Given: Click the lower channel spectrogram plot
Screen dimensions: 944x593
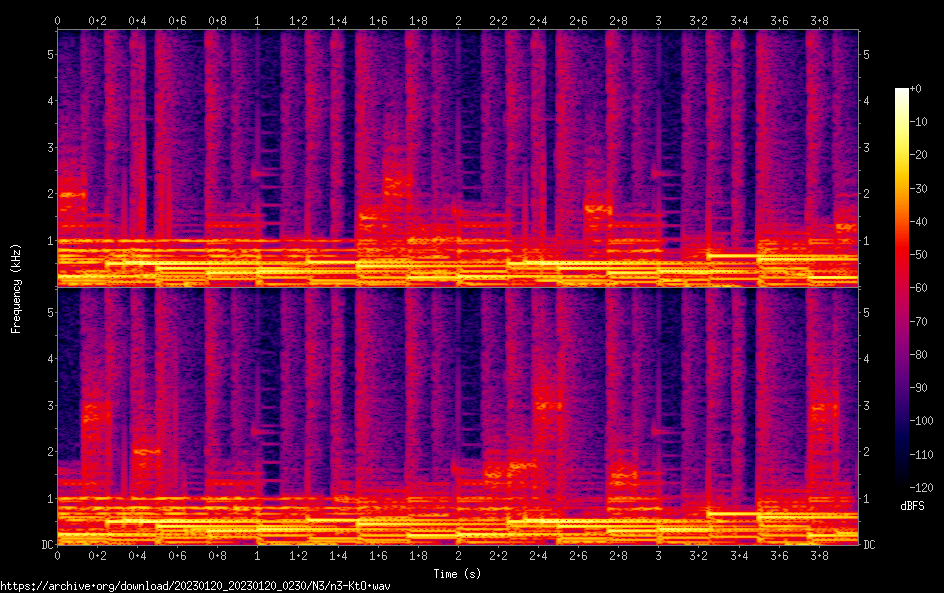Looking at the screenshot, I should click(458, 416).
